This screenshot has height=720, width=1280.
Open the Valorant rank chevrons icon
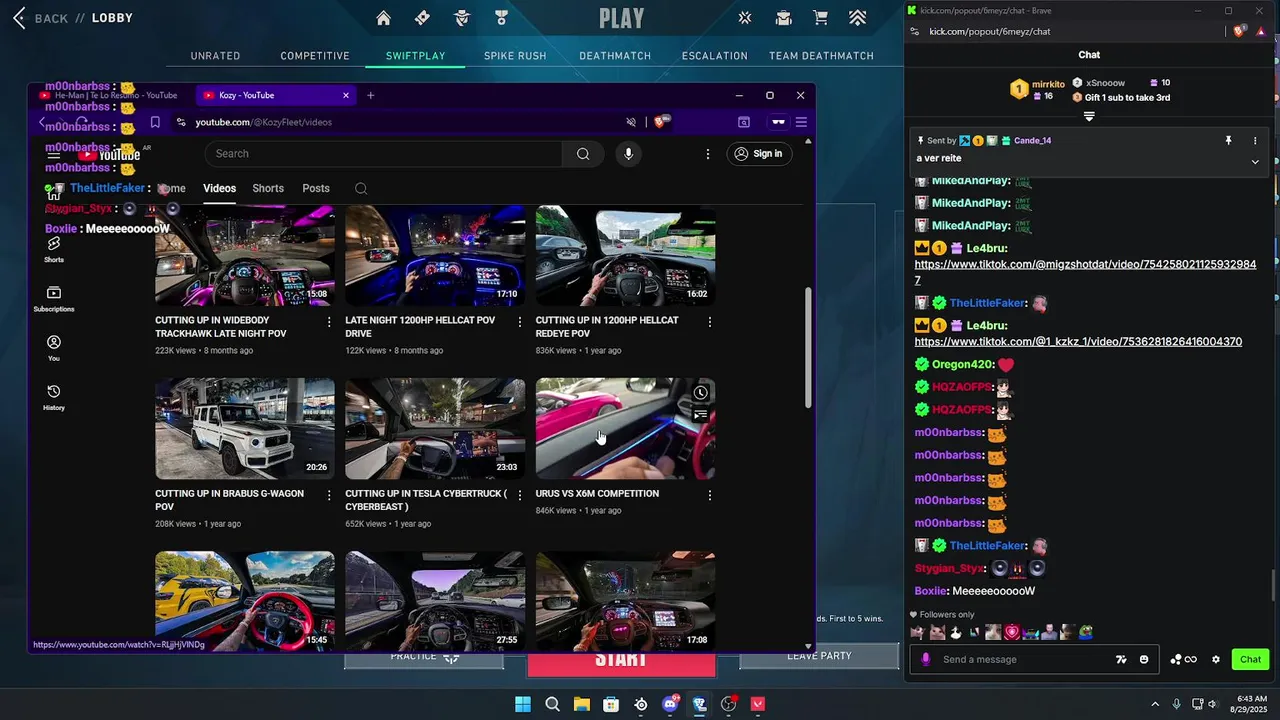(858, 18)
